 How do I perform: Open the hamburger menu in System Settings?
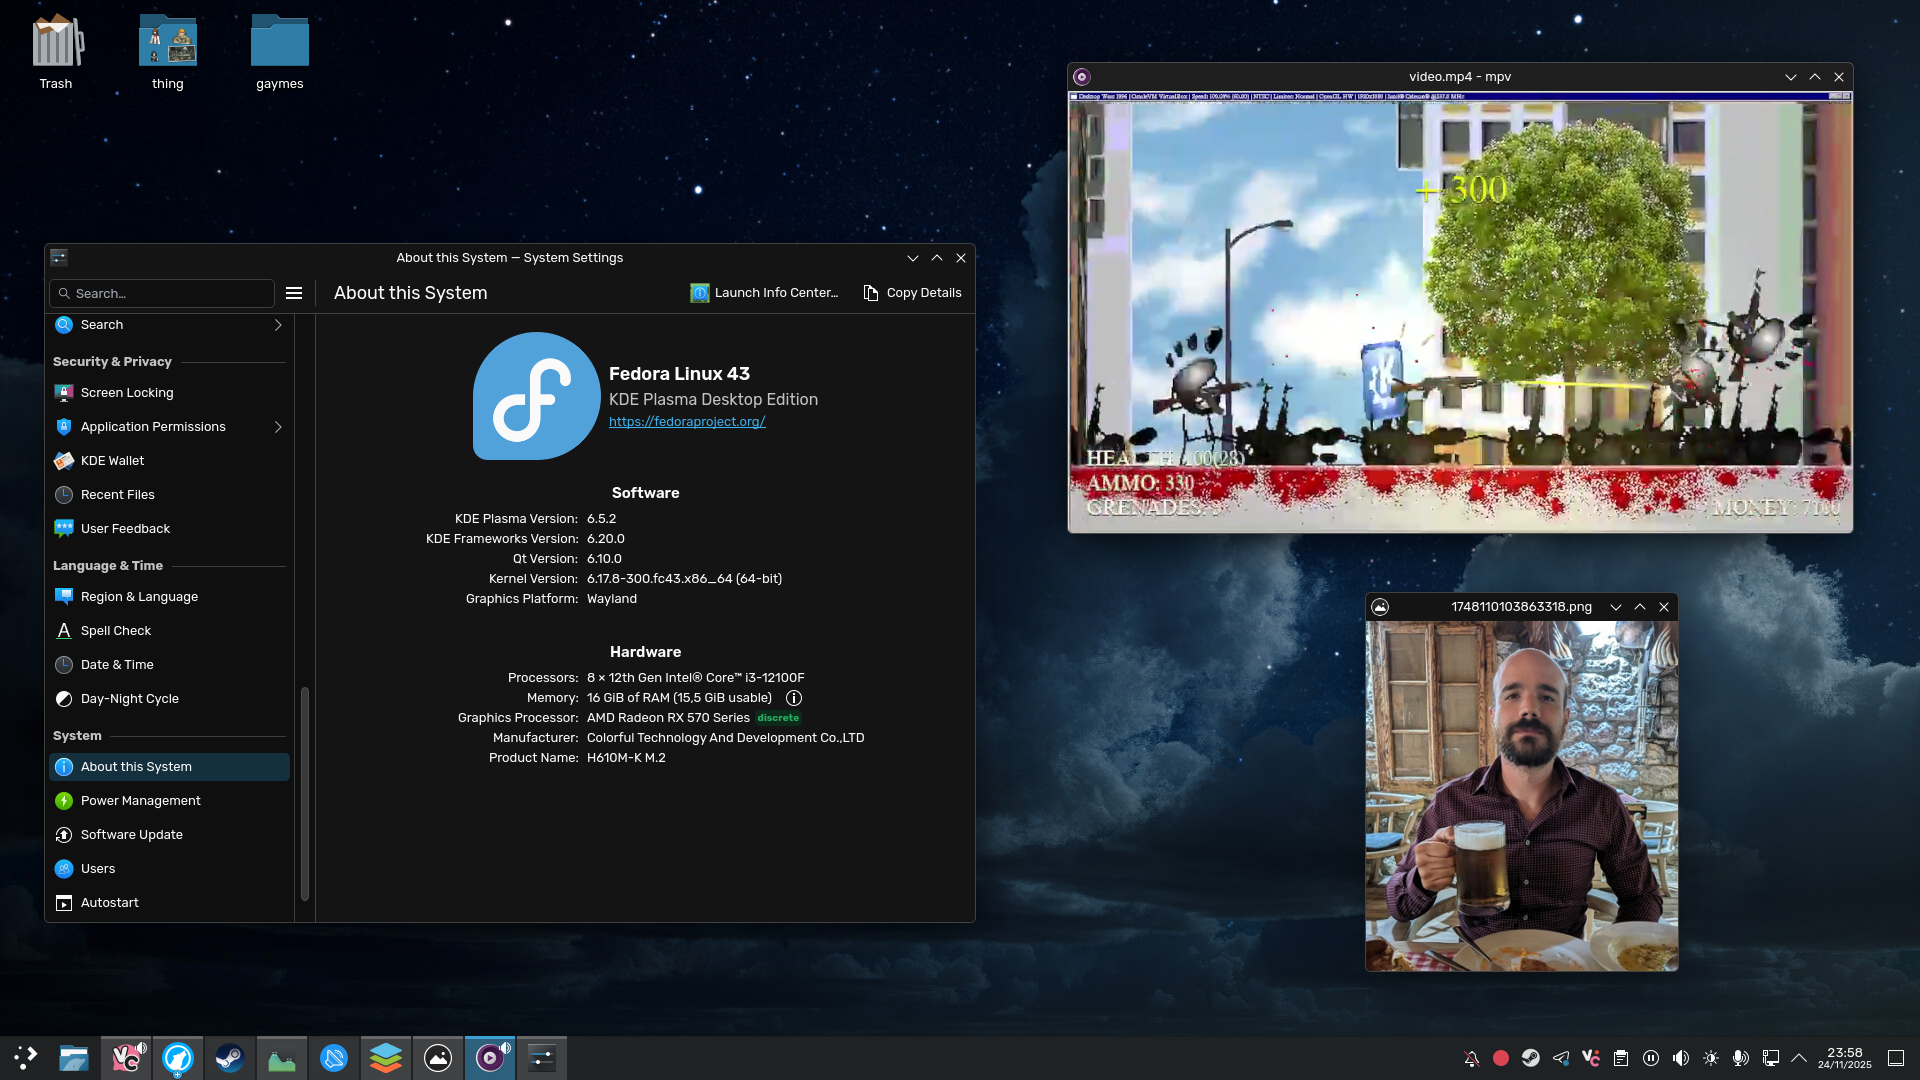pyautogui.click(x=294, y=293)
